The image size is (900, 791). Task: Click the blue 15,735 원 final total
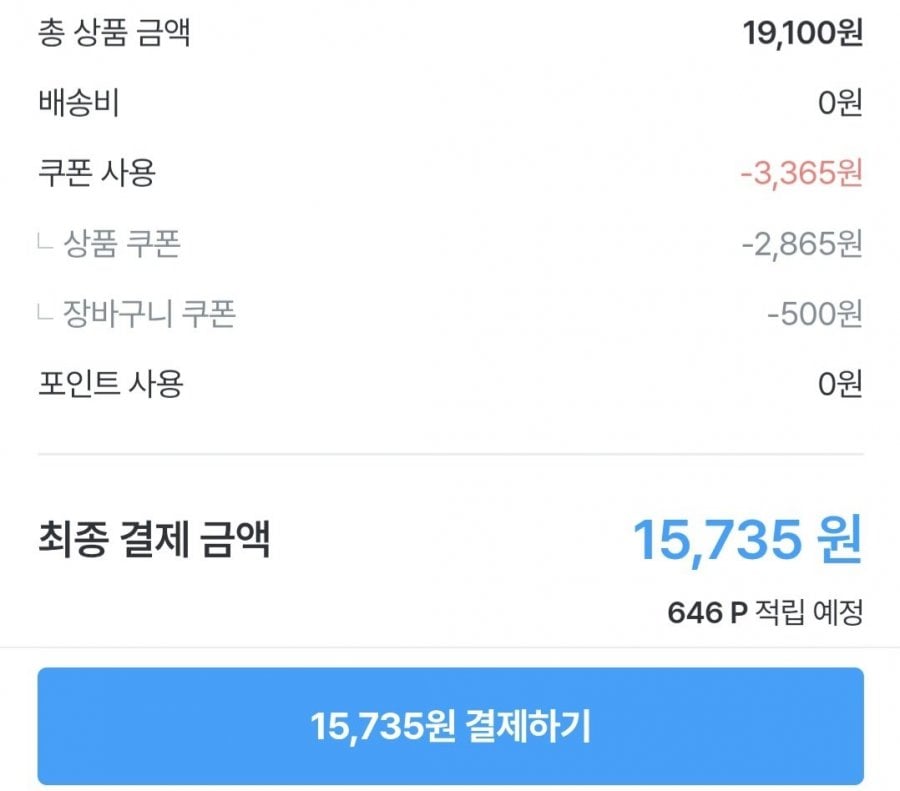[x=747, y=541]
